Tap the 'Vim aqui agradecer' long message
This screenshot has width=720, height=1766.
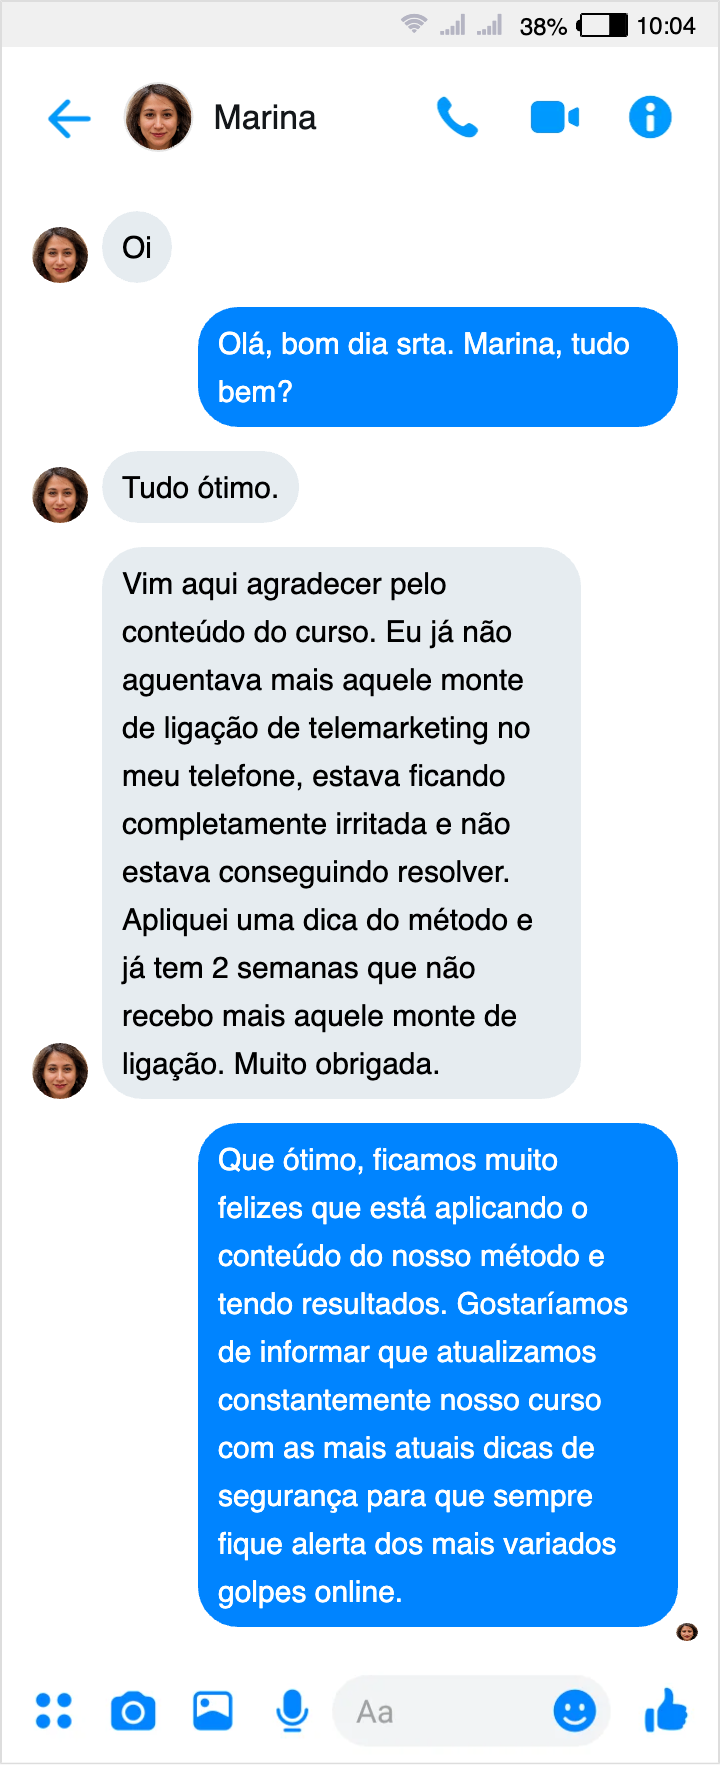pos(341,823)
